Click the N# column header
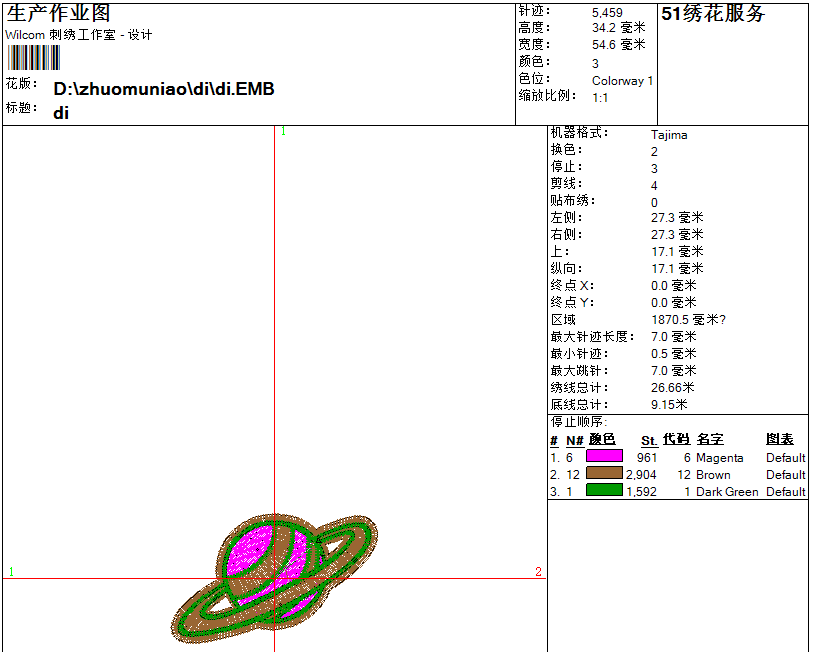 [574, 440]
